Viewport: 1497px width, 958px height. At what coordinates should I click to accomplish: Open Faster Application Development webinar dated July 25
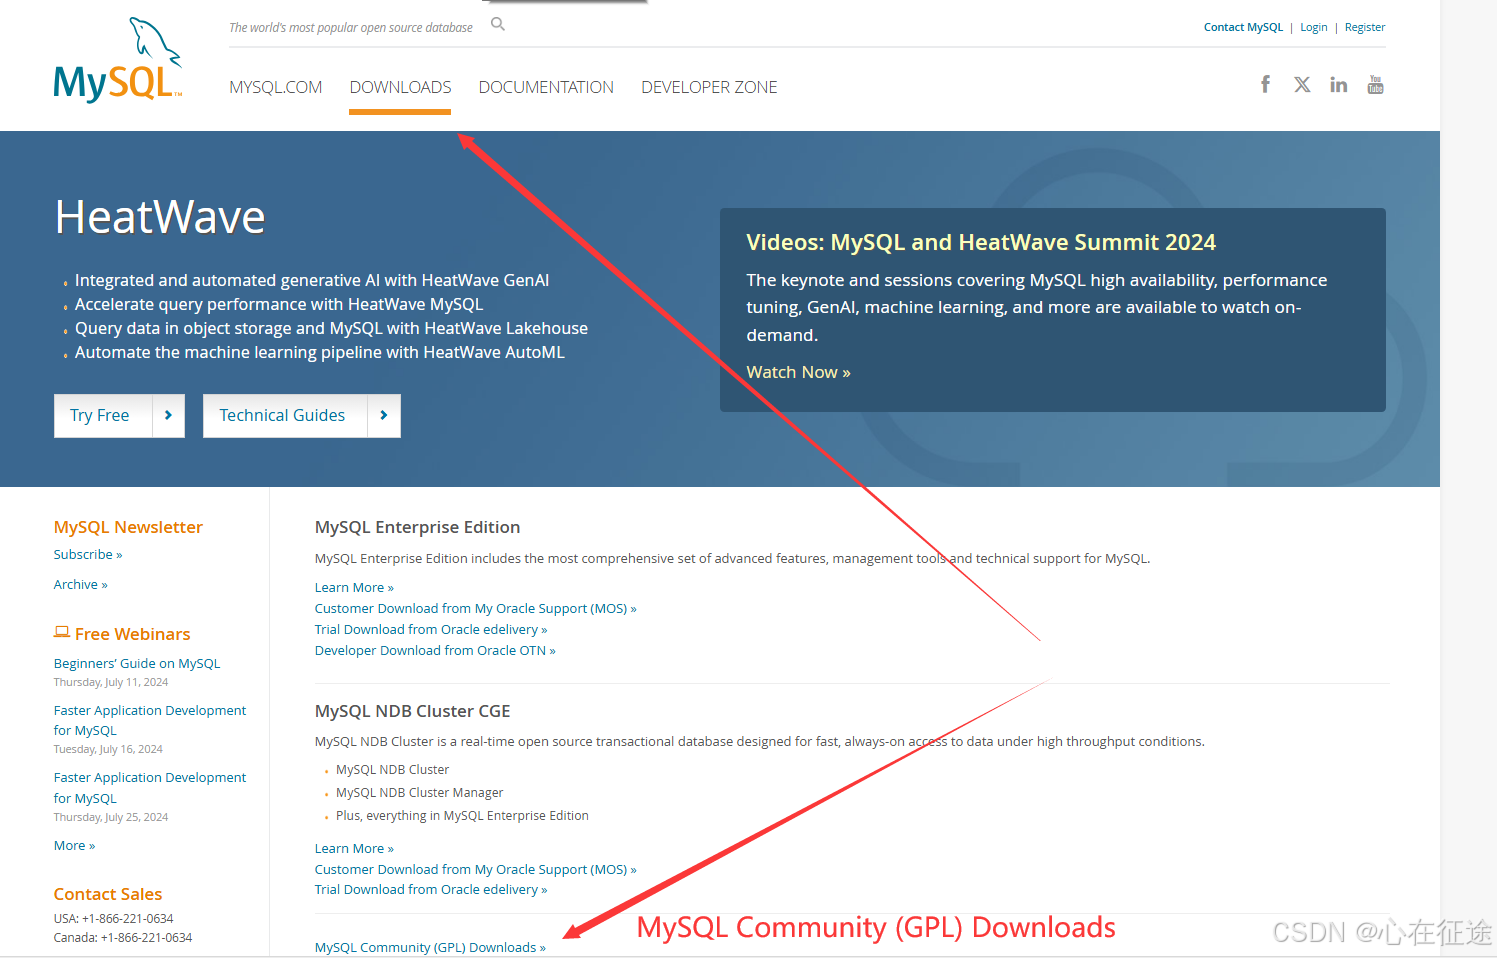pos(150,787)
